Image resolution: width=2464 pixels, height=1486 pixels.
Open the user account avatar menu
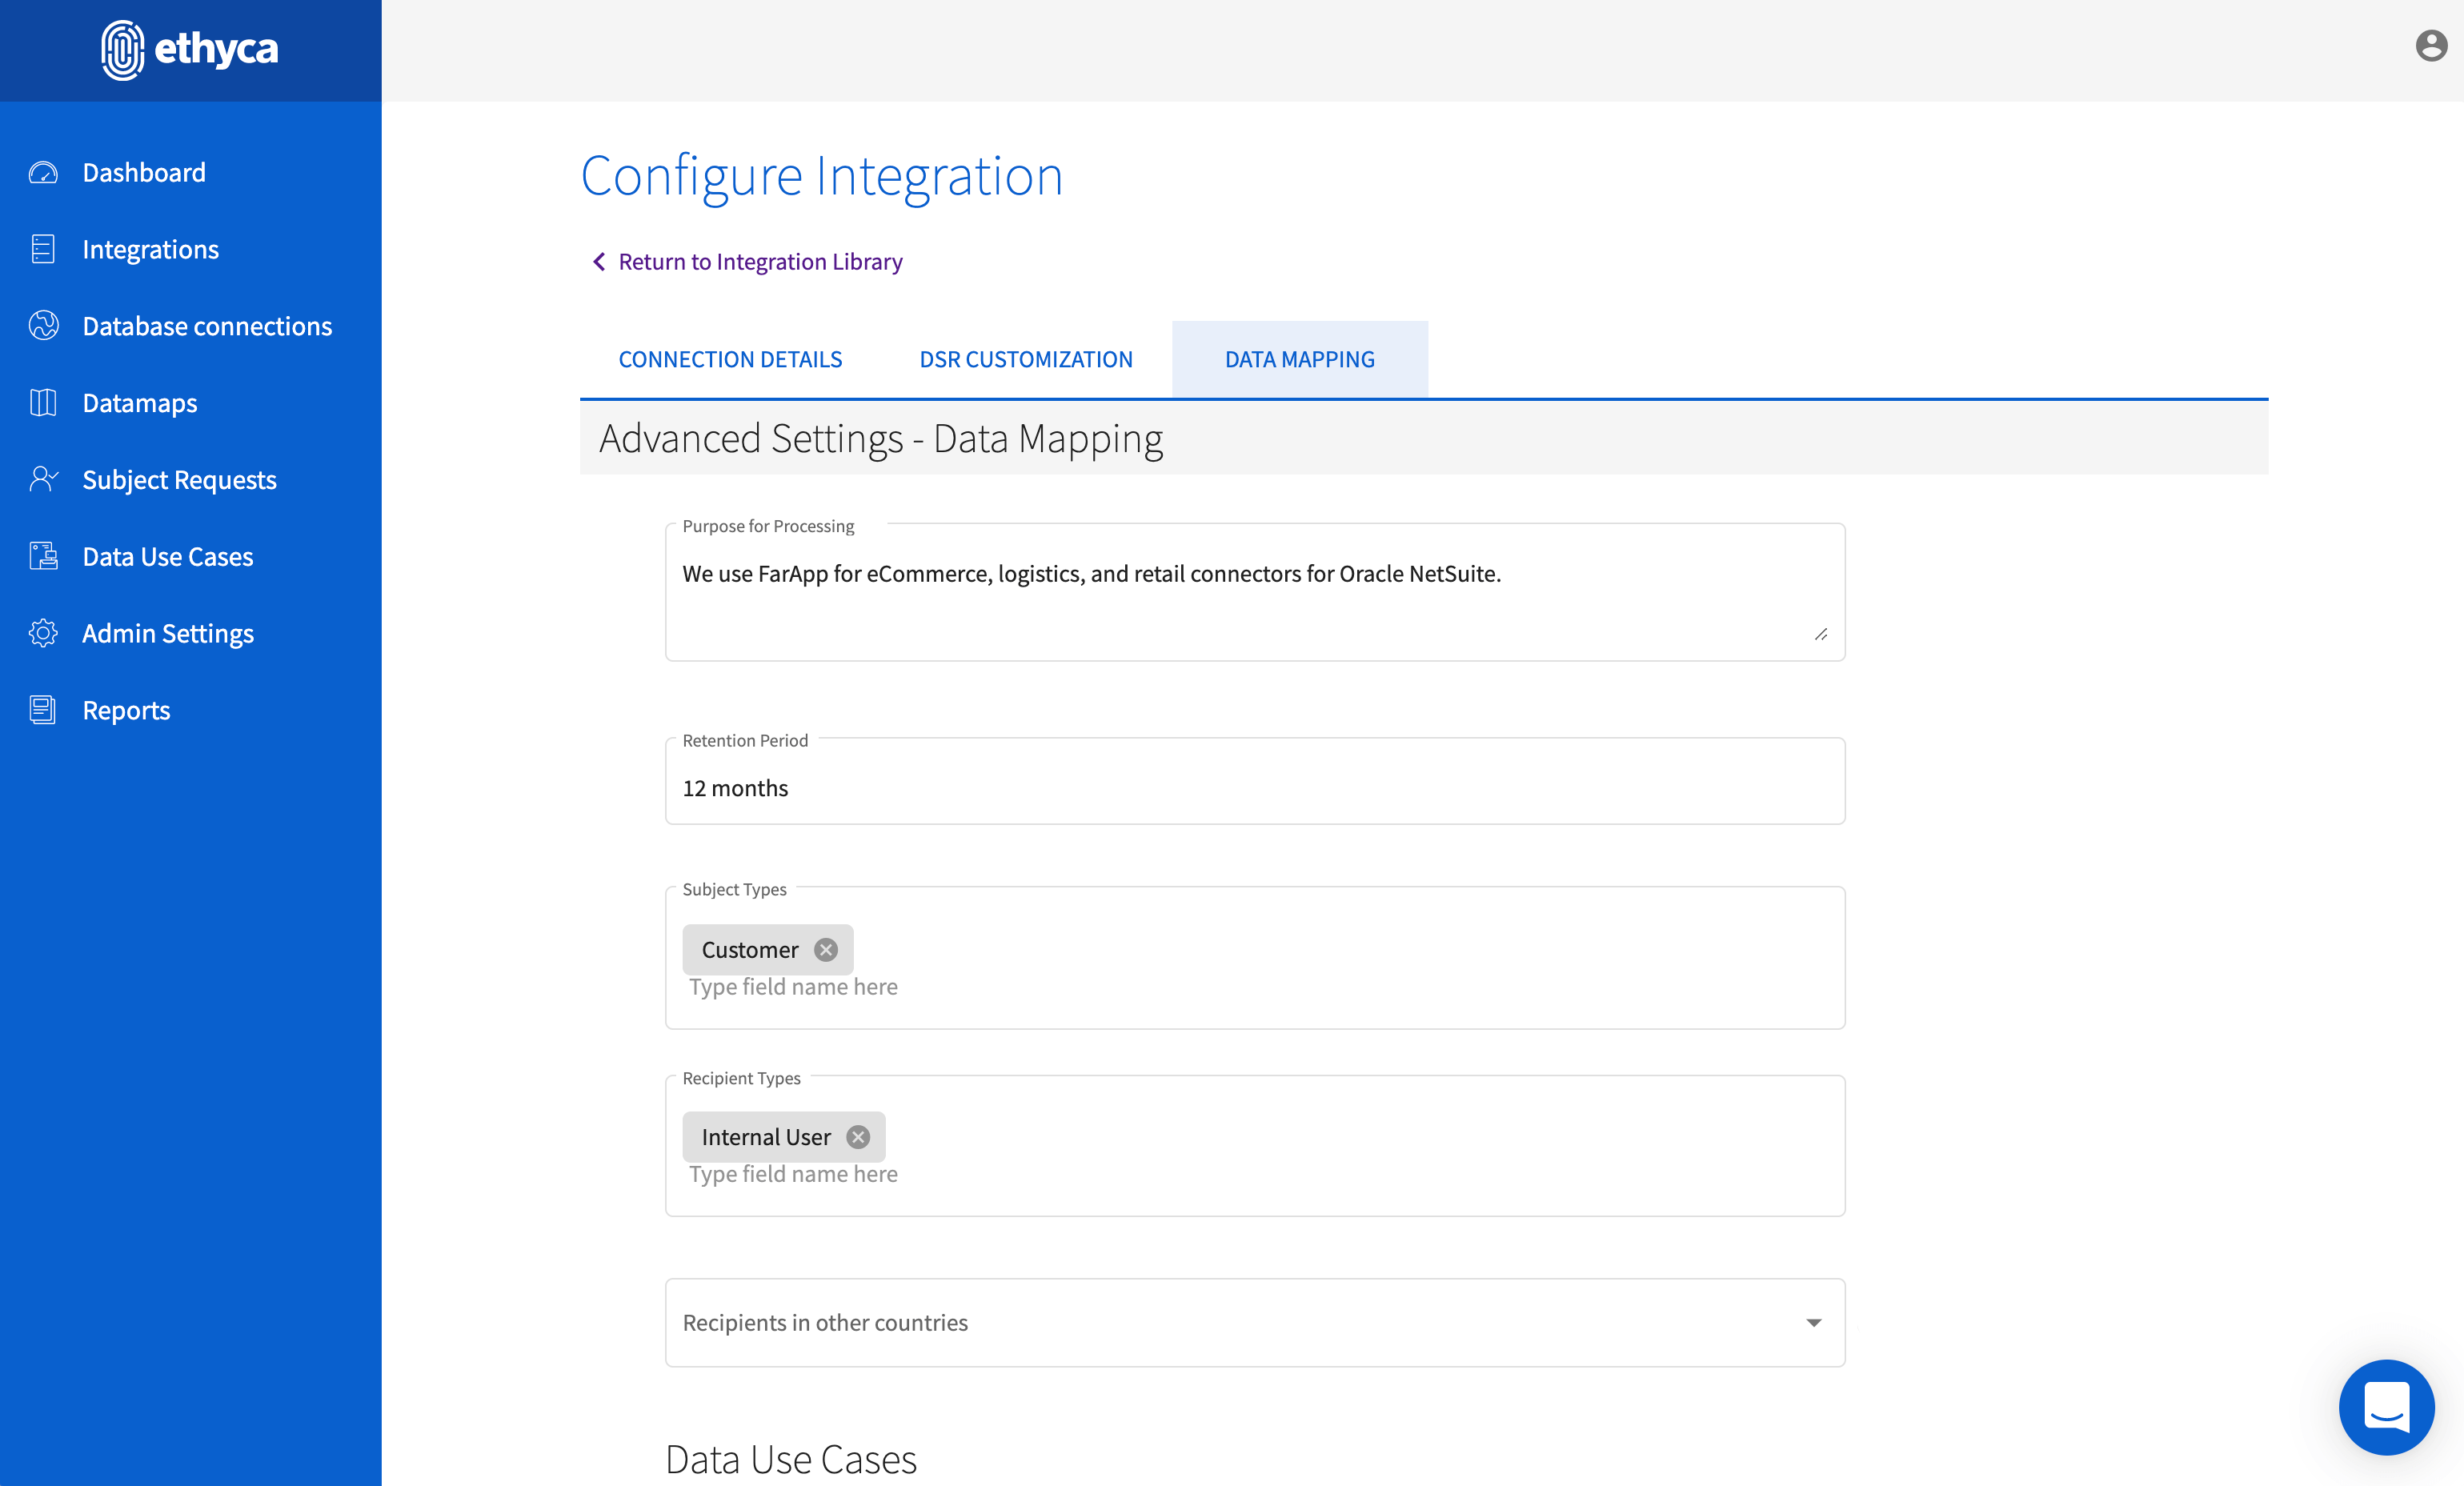(x=2430, y=46)
